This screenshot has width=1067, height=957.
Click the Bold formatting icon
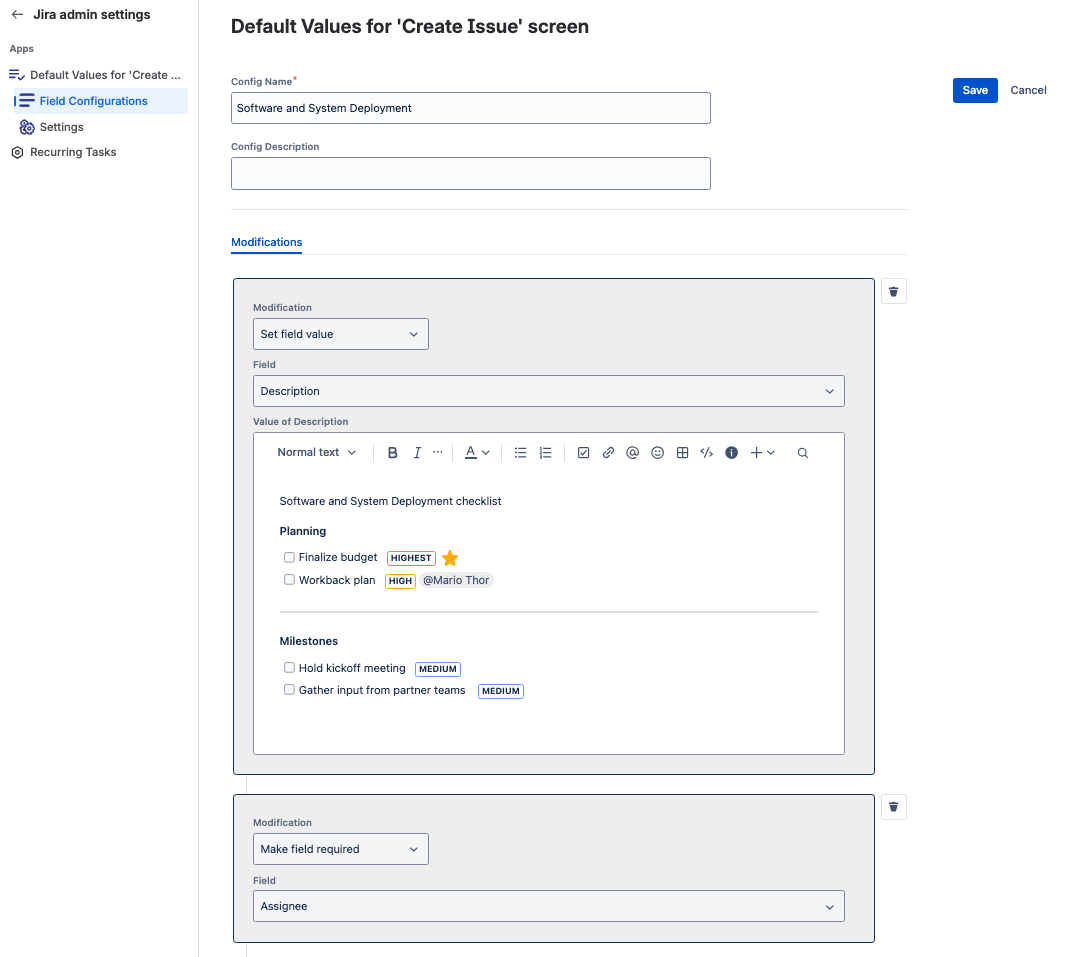coord(393,453)
